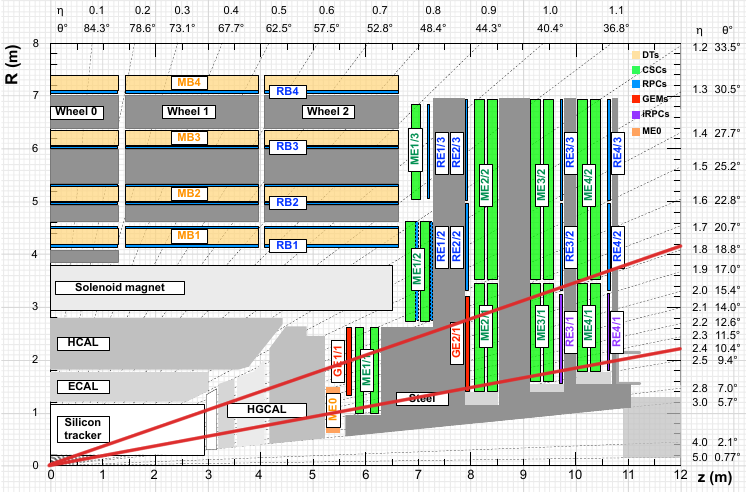Viewport: 746px width, 492px height.
Task: Click the Steel label
Action: 422,399
